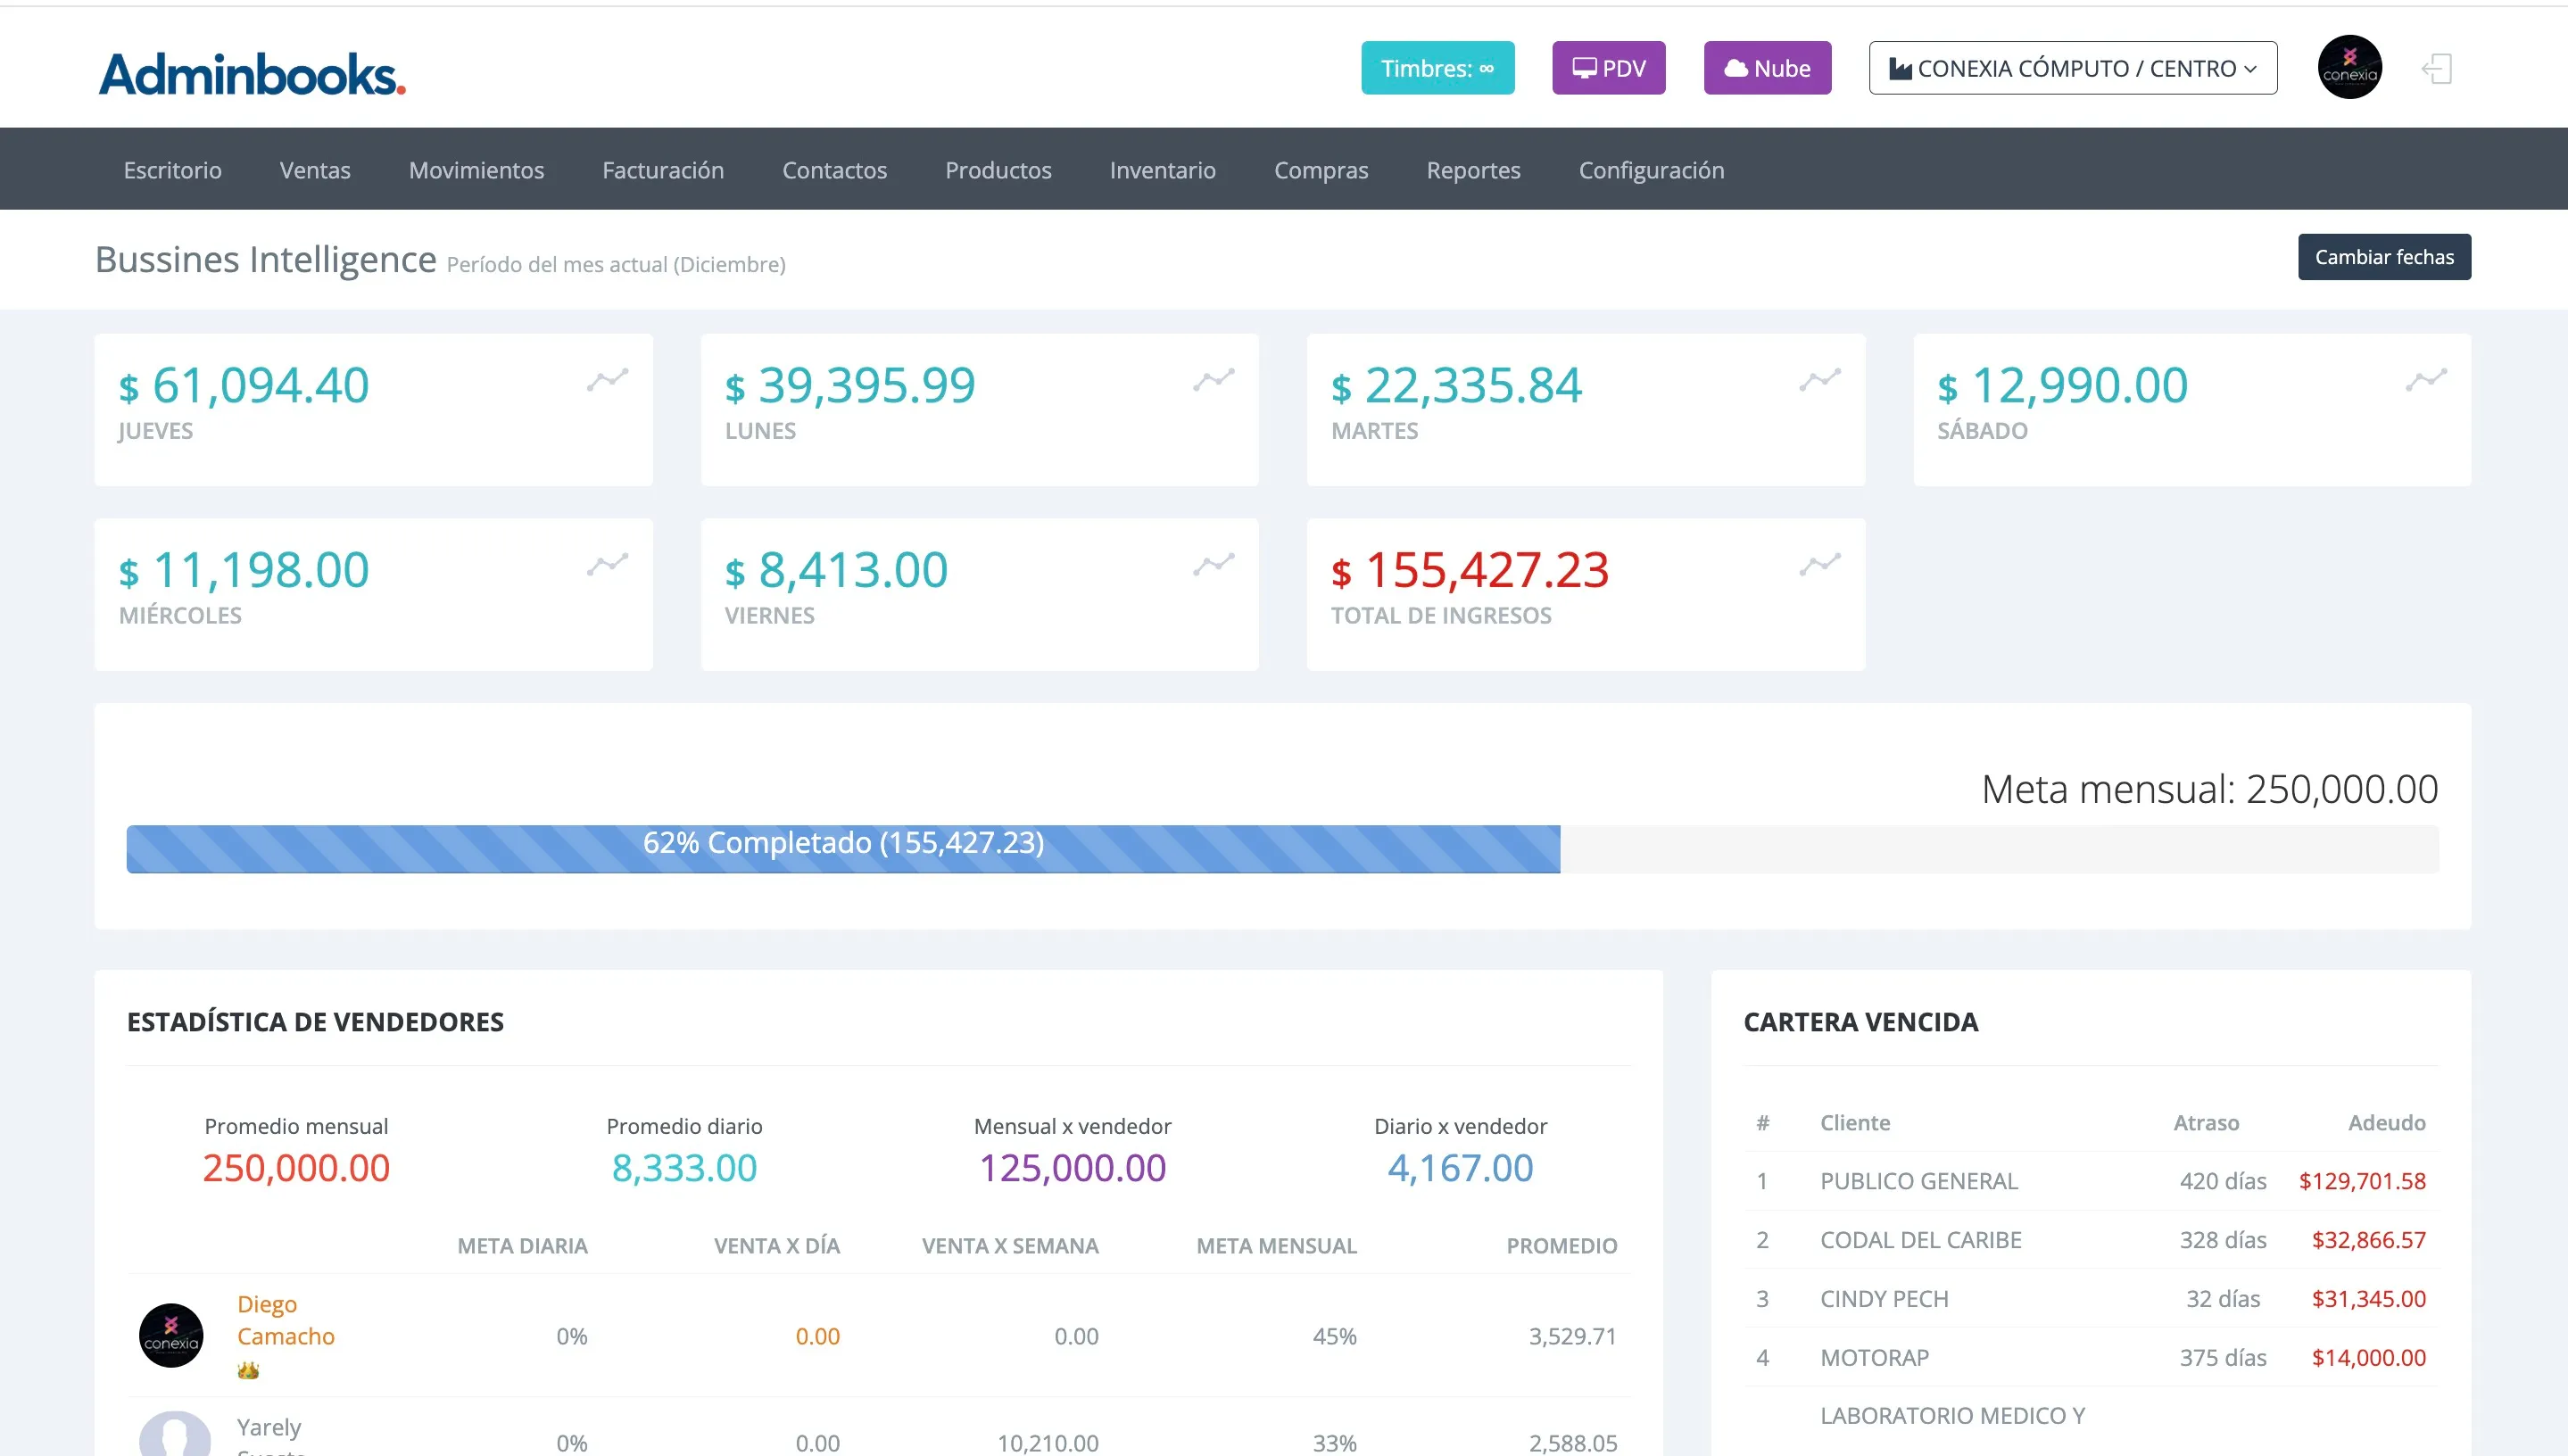This screenshot has width=2568, height=1456.
Task: Open the Facturación menu
Action: 663,170
